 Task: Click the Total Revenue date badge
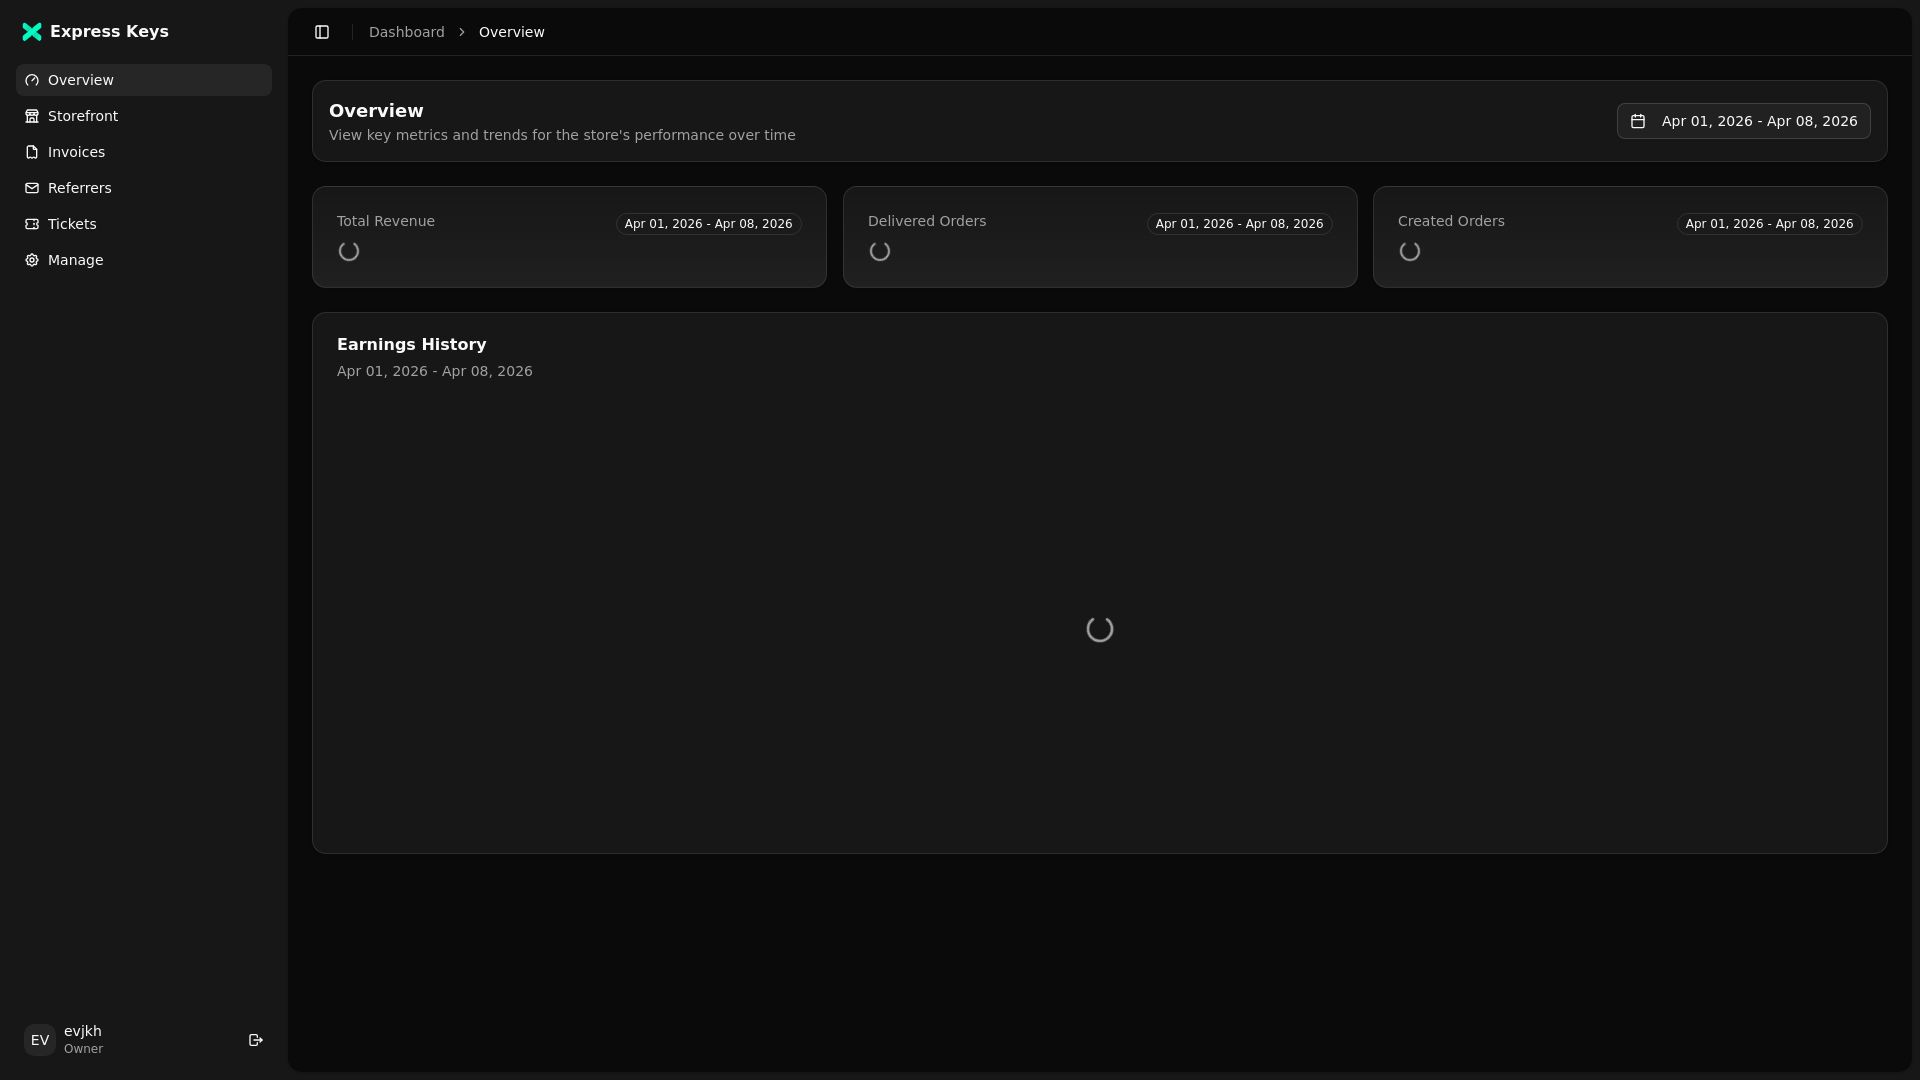(x=709, y=224)
